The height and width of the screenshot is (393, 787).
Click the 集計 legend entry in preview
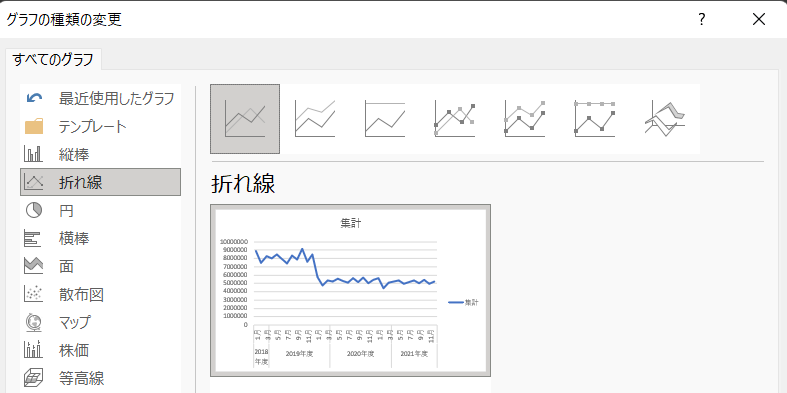point(463,302)
